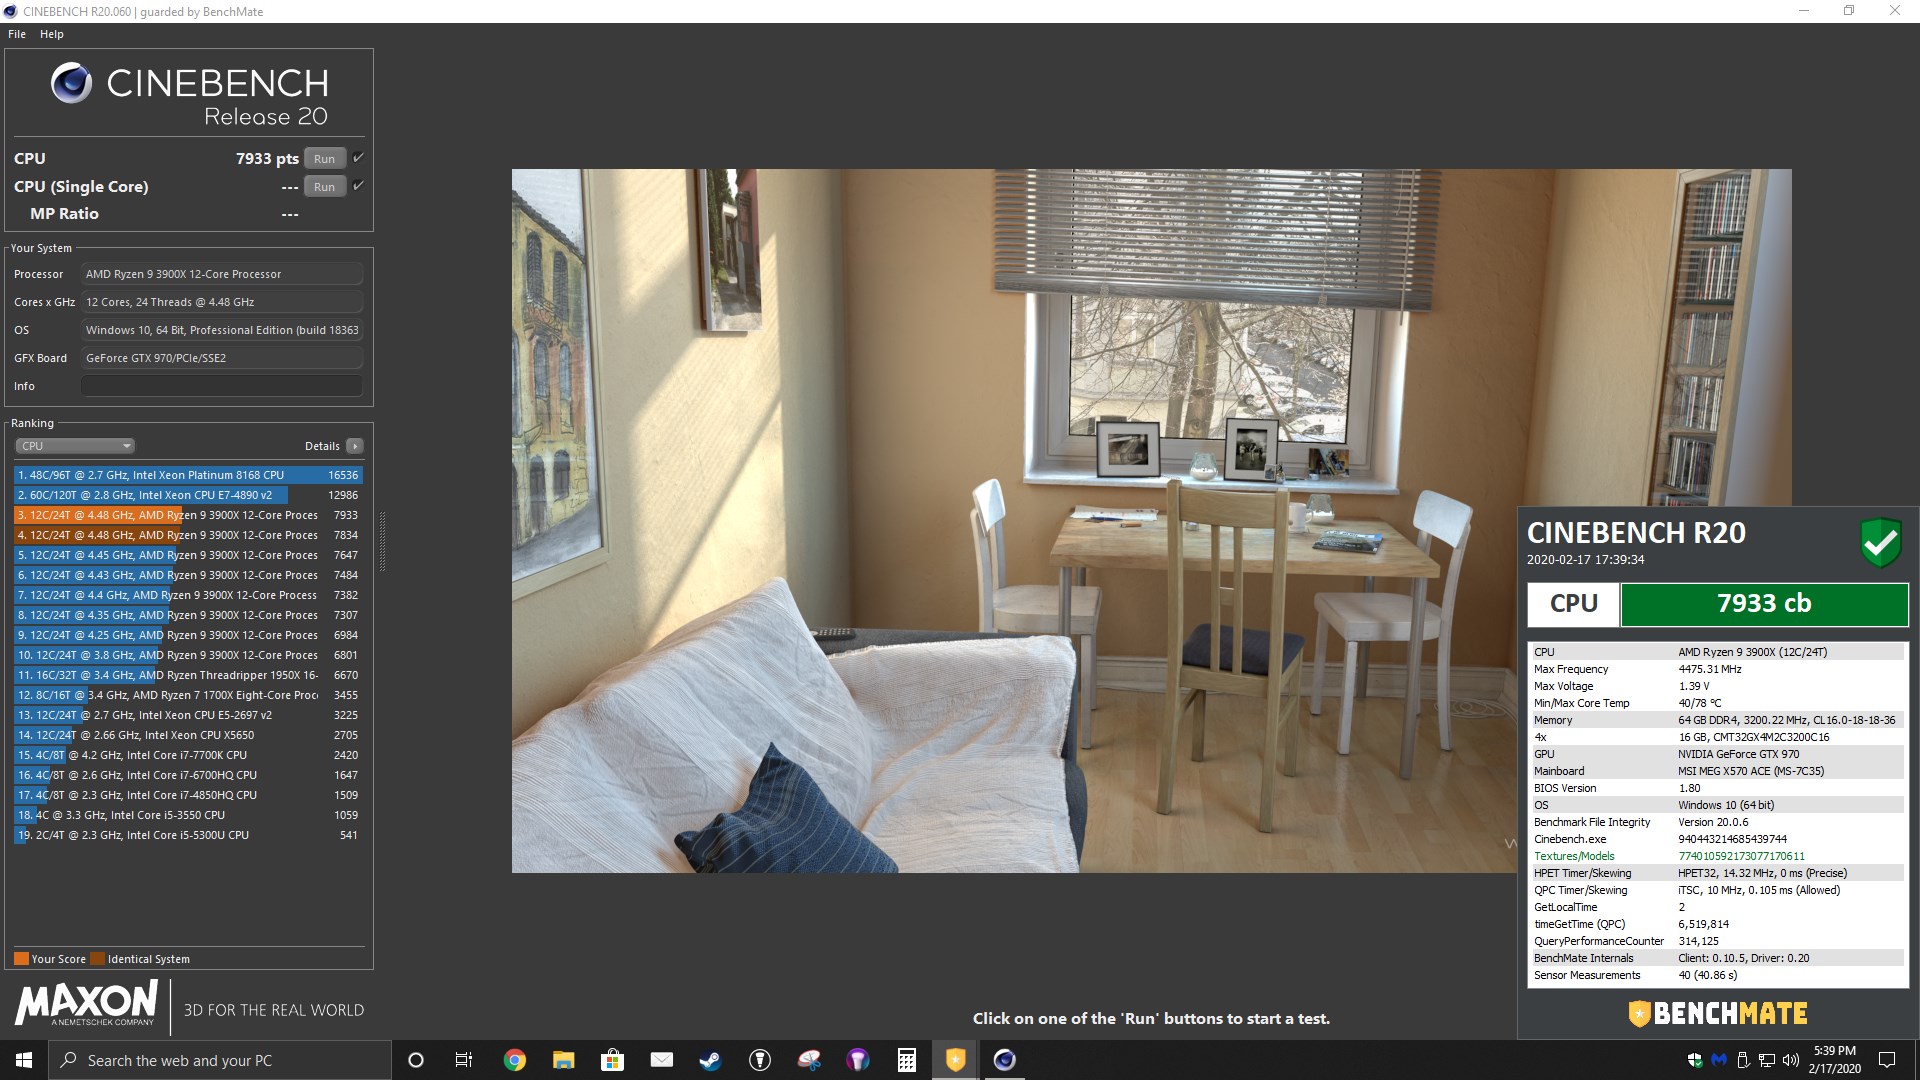
Task: Run the CPU (Single Core) test
Action: pos(324,187)
